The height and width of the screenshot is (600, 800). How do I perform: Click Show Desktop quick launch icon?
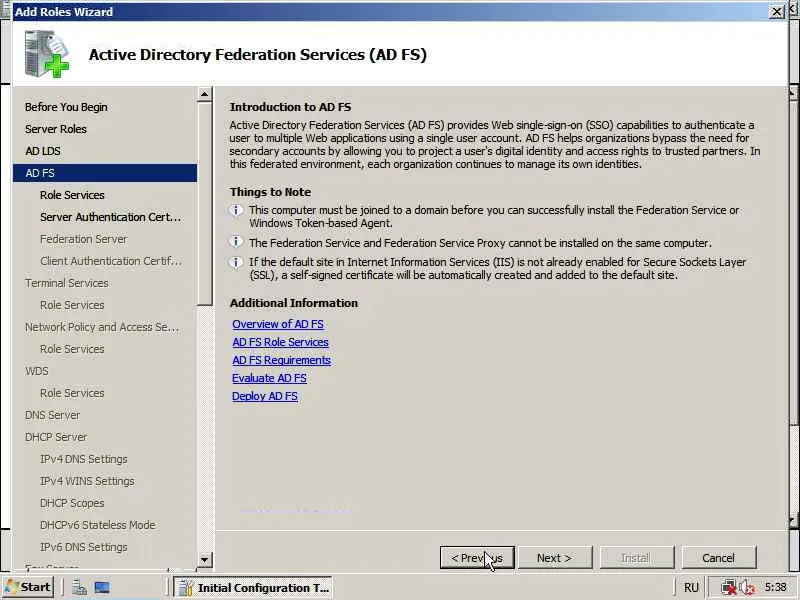pyautogui.click(x=102, y=588)
